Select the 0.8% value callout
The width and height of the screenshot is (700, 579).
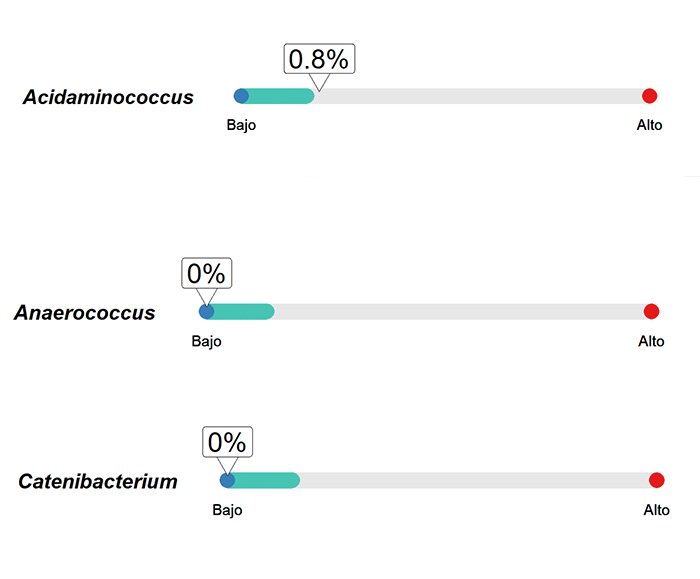click(319, 59)
